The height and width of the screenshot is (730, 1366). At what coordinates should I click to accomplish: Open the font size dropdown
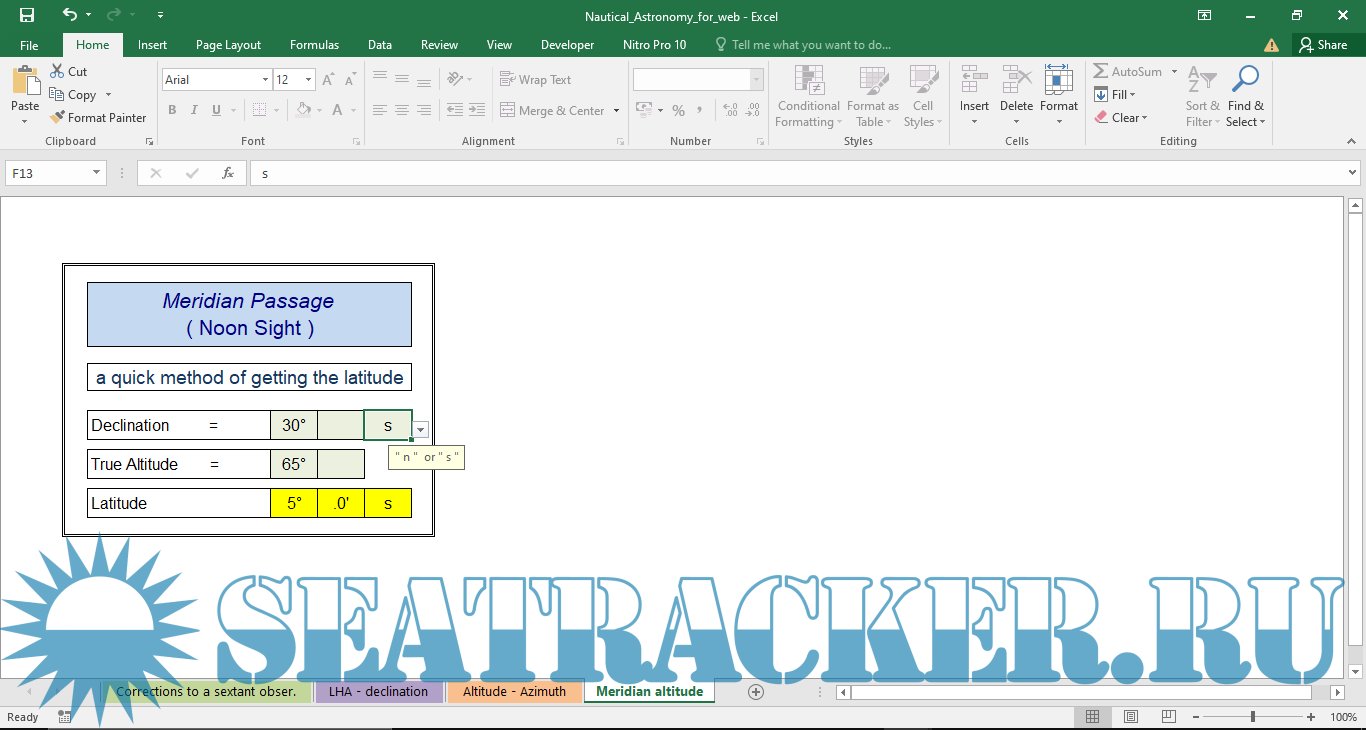point(308,80)
